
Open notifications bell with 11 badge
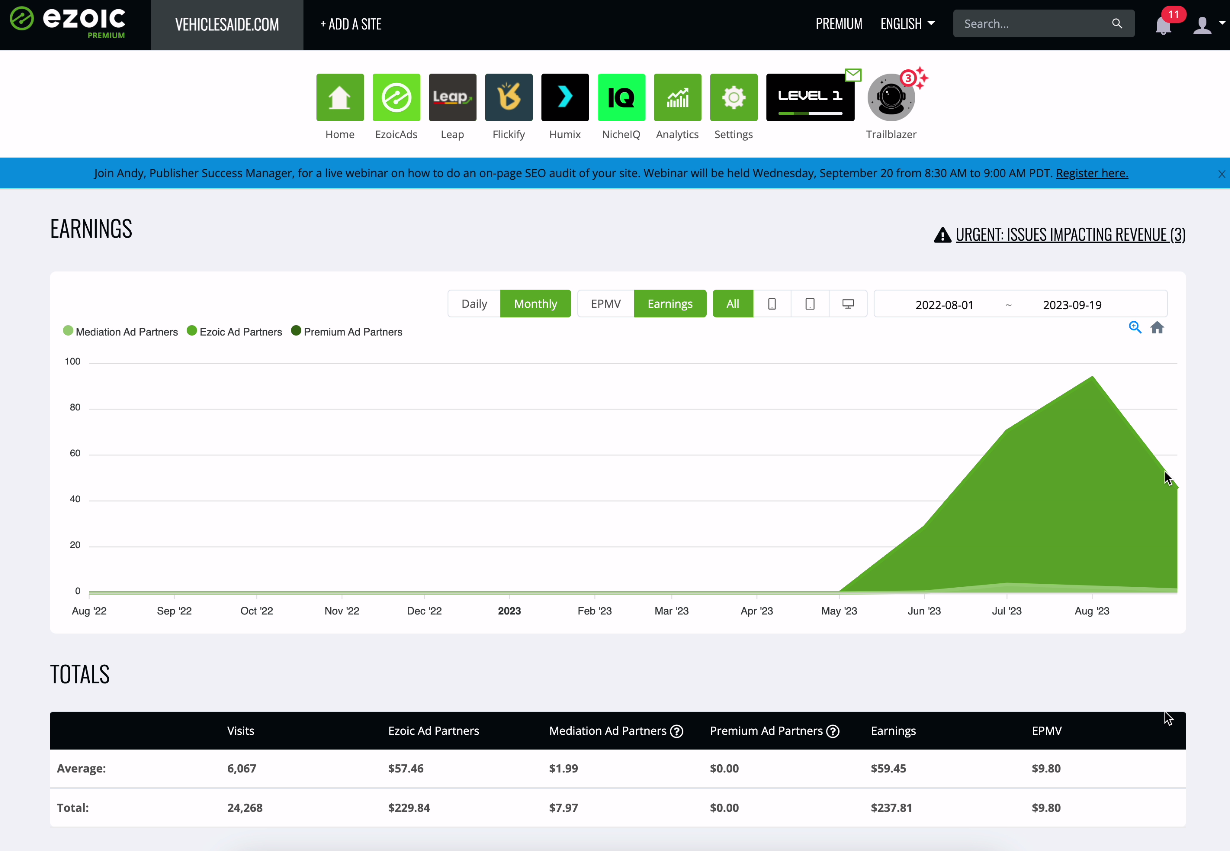(1163, 25)
